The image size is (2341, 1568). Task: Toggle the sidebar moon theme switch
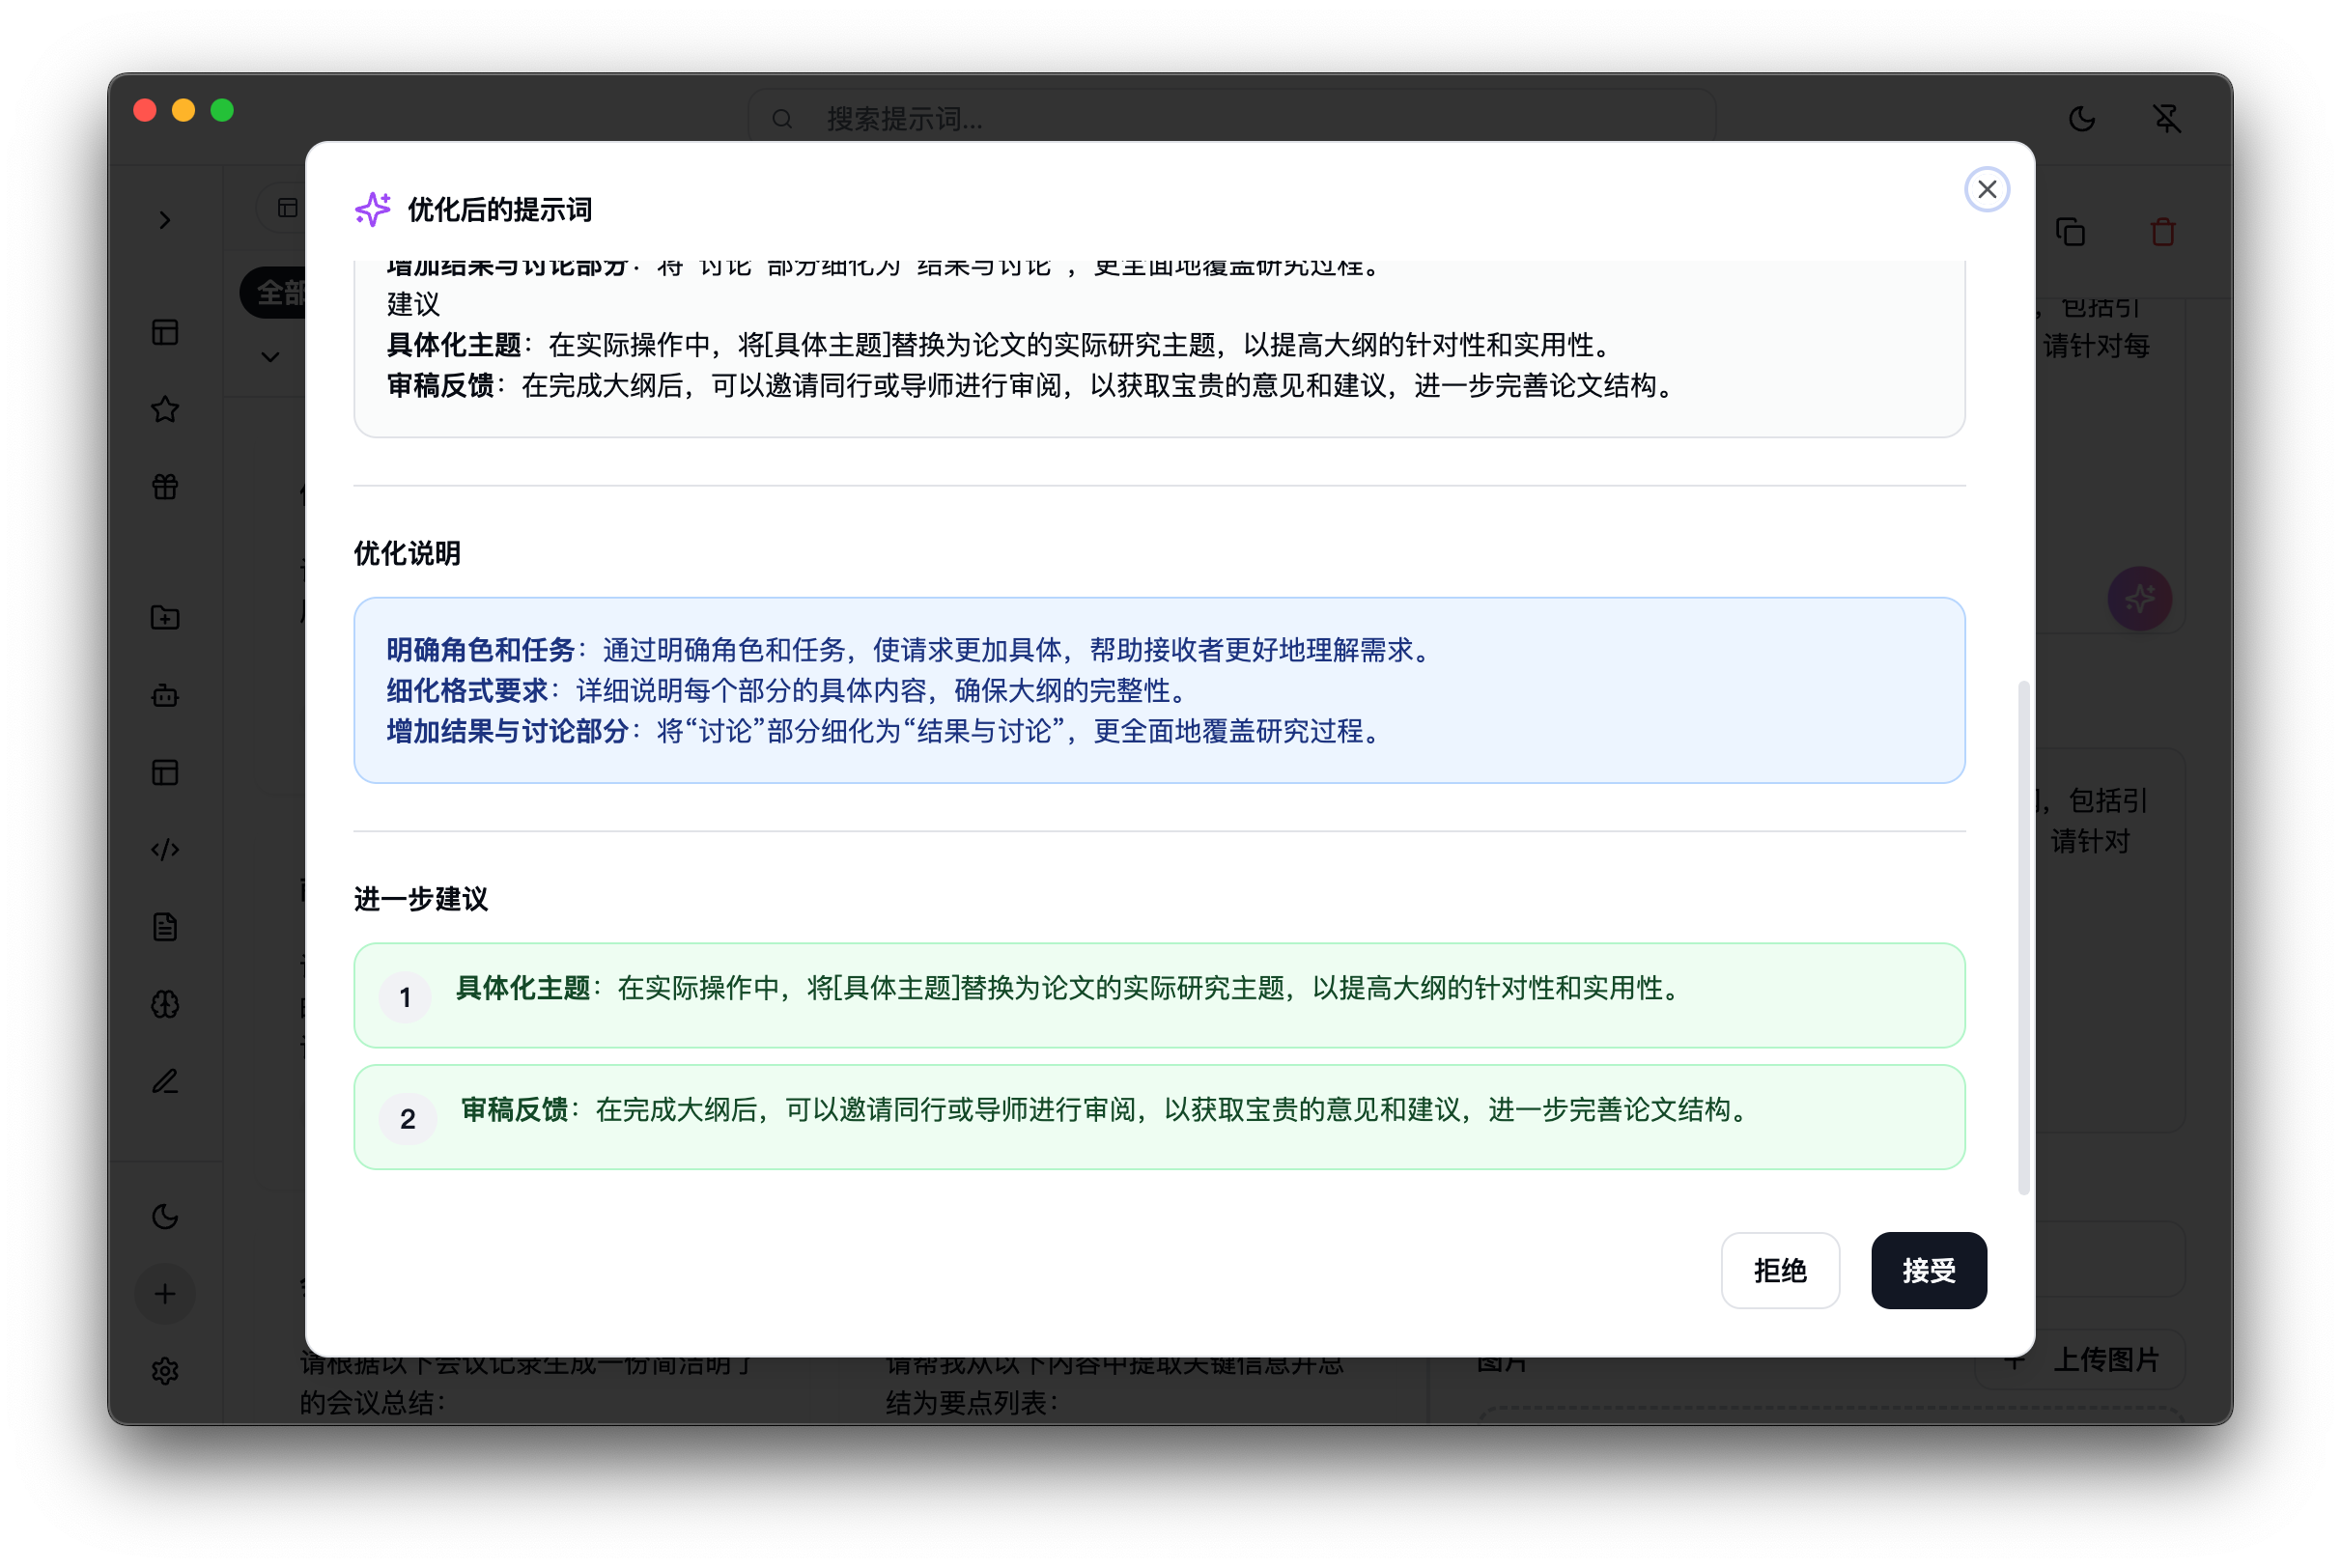pos(165,1216)
